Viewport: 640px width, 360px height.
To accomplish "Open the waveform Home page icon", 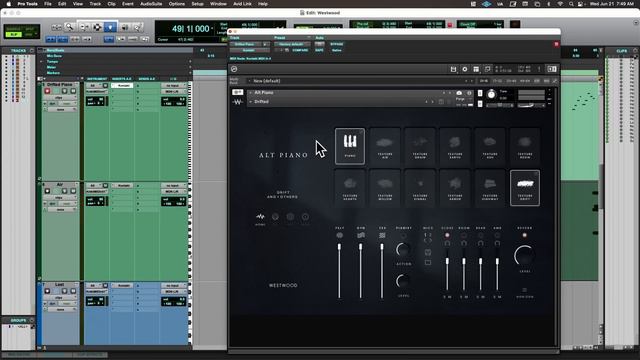I will click(260, 217).
